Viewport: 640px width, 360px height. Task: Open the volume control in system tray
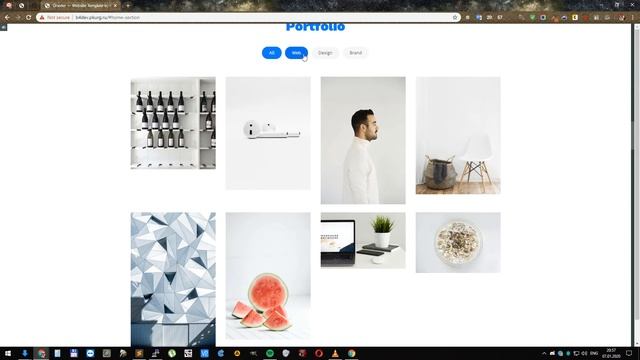584,353
